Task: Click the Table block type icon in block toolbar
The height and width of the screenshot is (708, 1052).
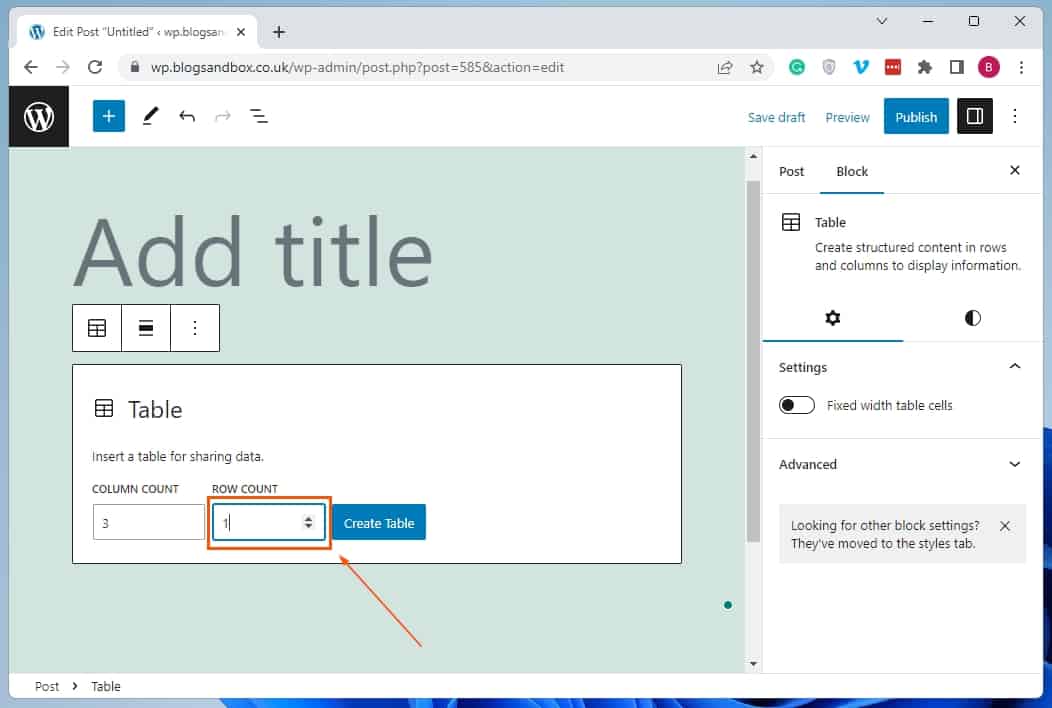Action: click(x=97, y=327)
